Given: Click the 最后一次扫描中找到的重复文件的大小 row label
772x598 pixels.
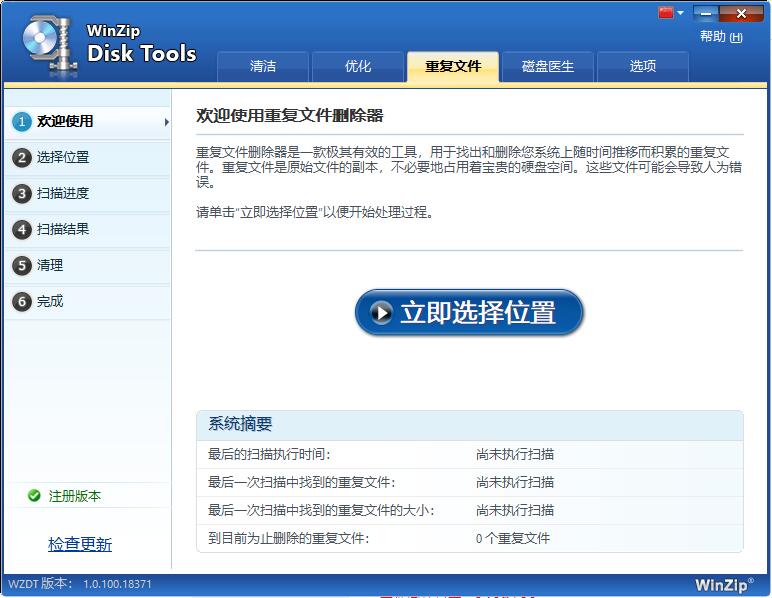Looking at the screenshot, I should (x=321, y=510).
